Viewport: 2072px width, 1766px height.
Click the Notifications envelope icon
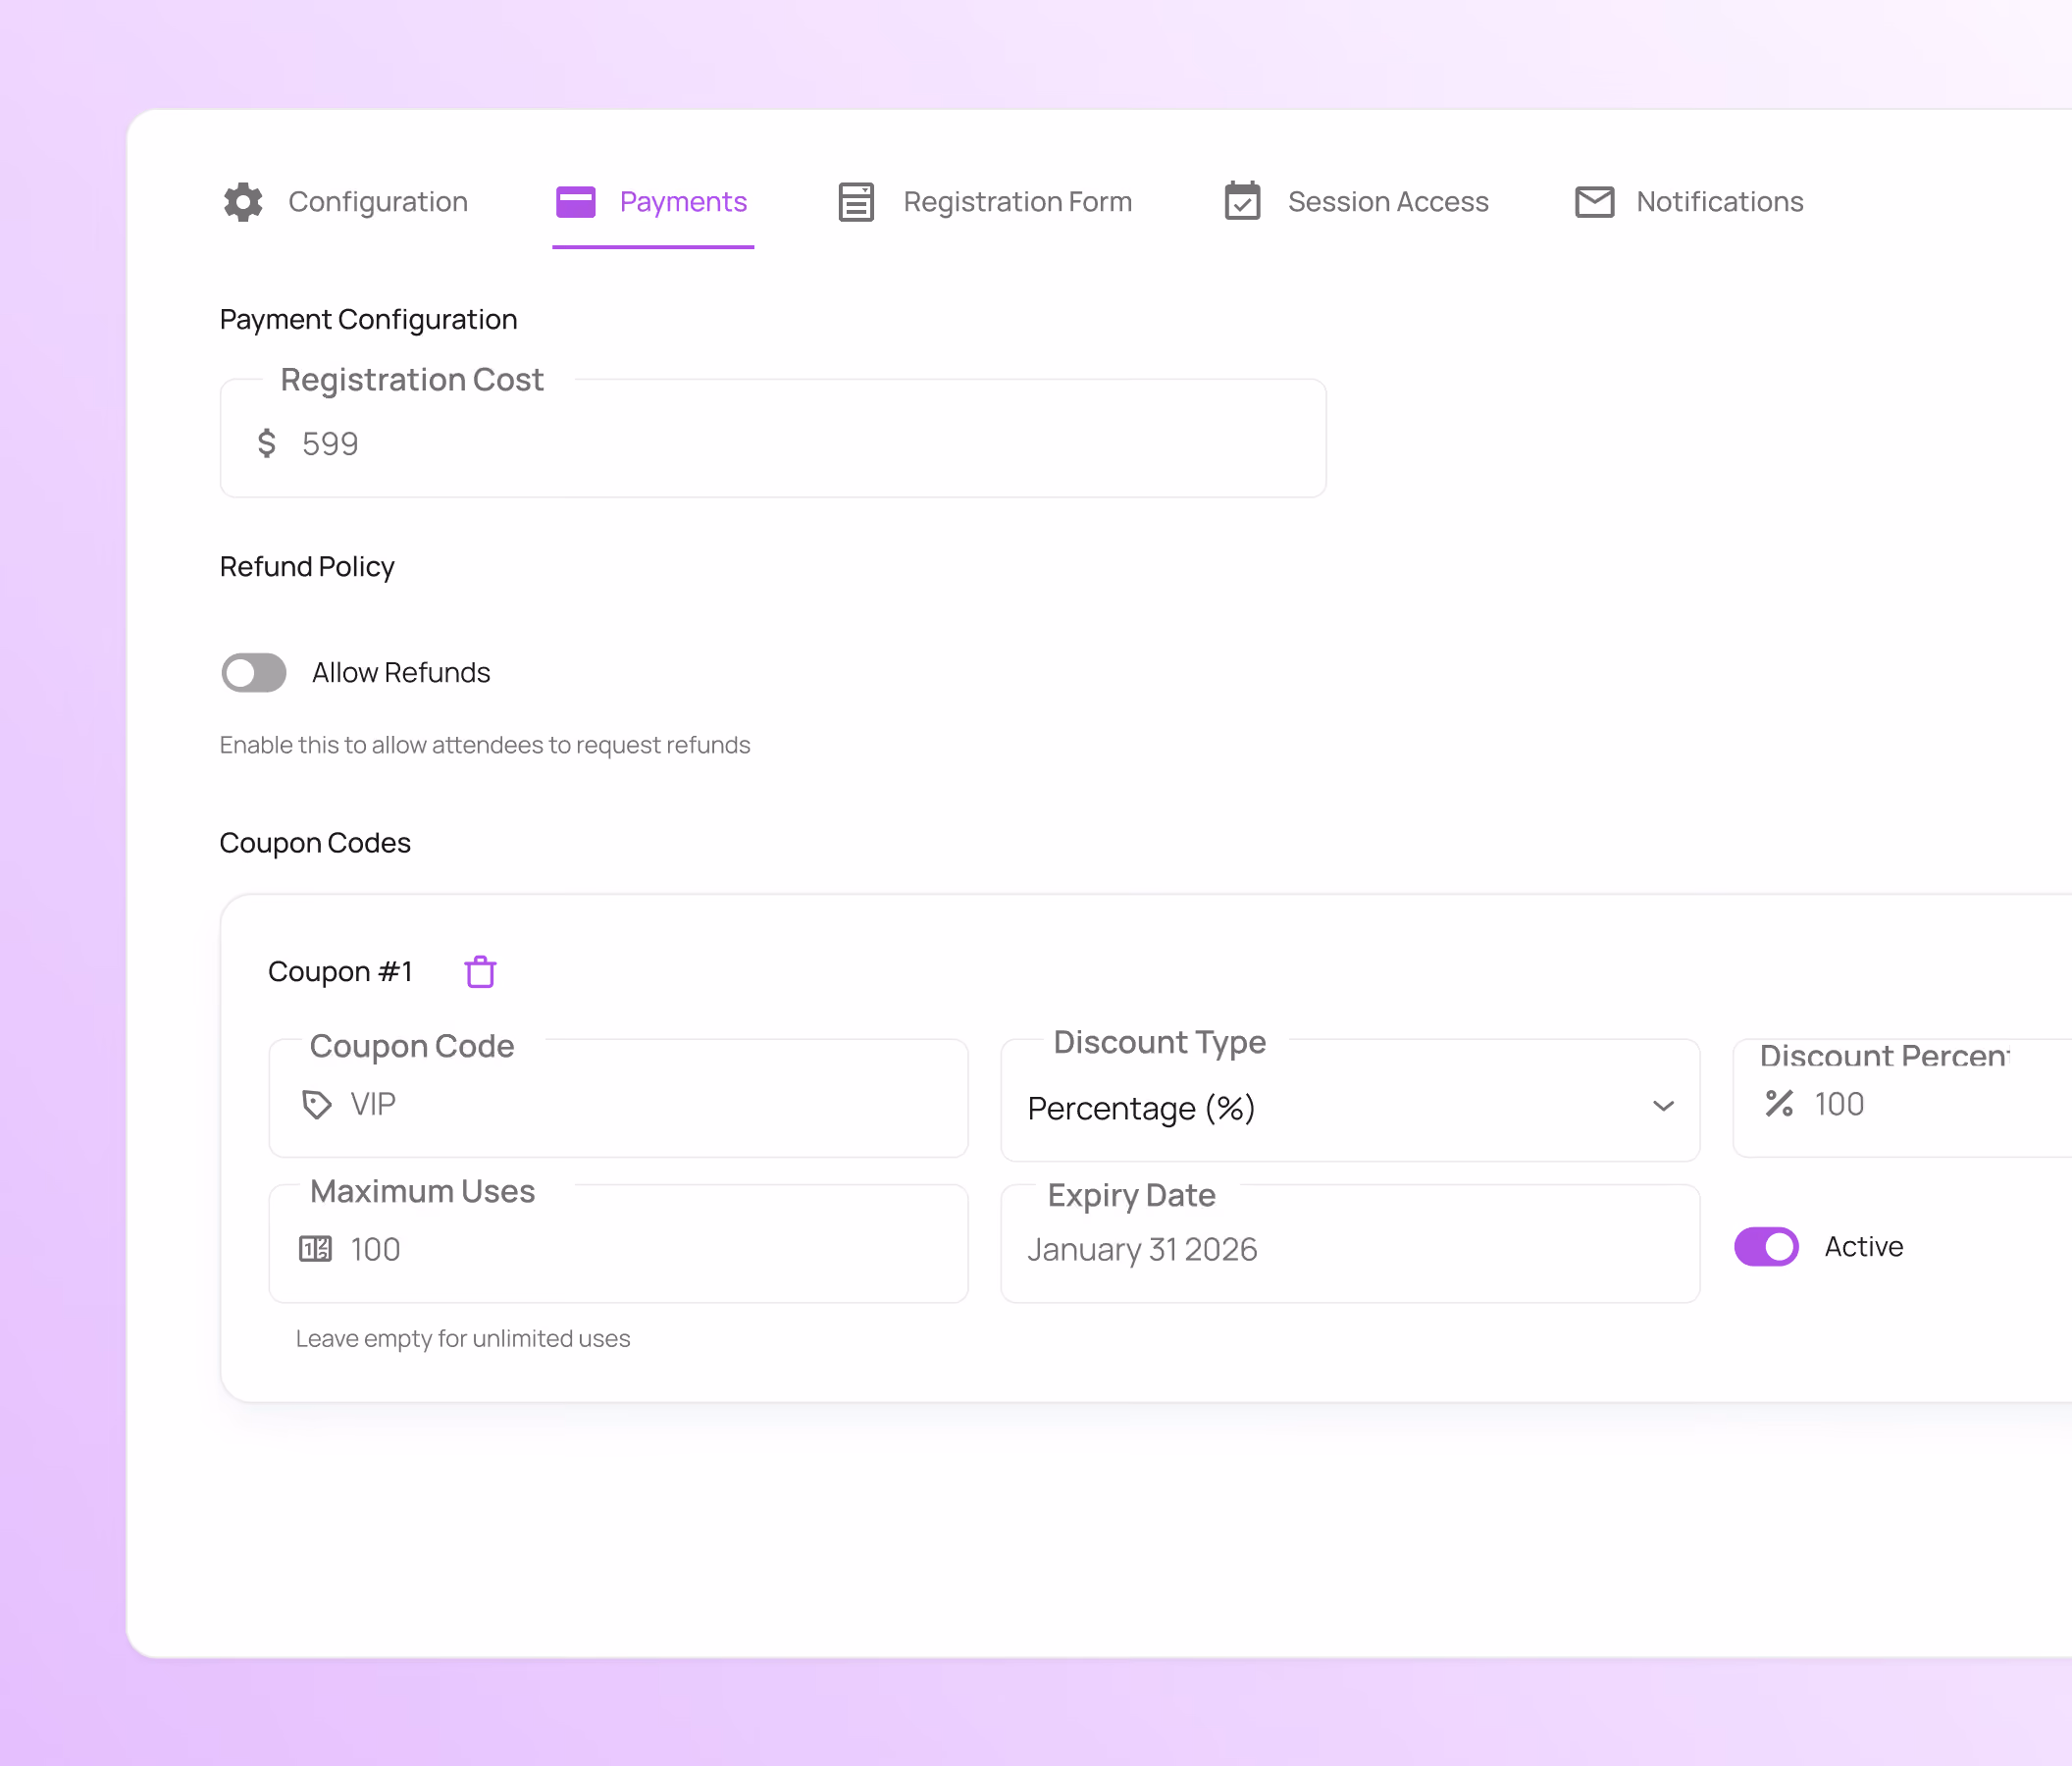(x=1595, y=202)
